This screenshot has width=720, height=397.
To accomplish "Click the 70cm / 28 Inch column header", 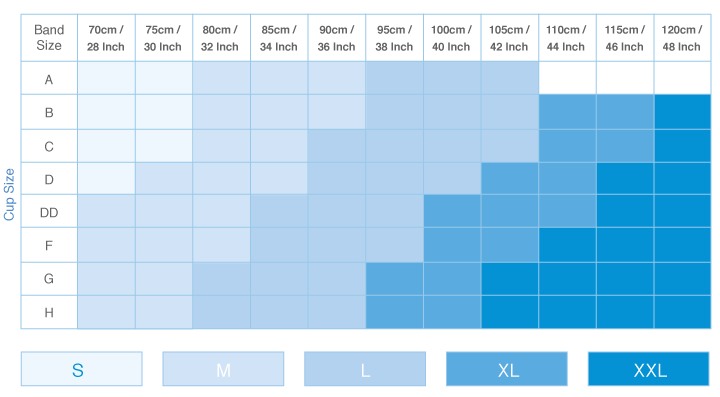I will (x=106, y=38).
